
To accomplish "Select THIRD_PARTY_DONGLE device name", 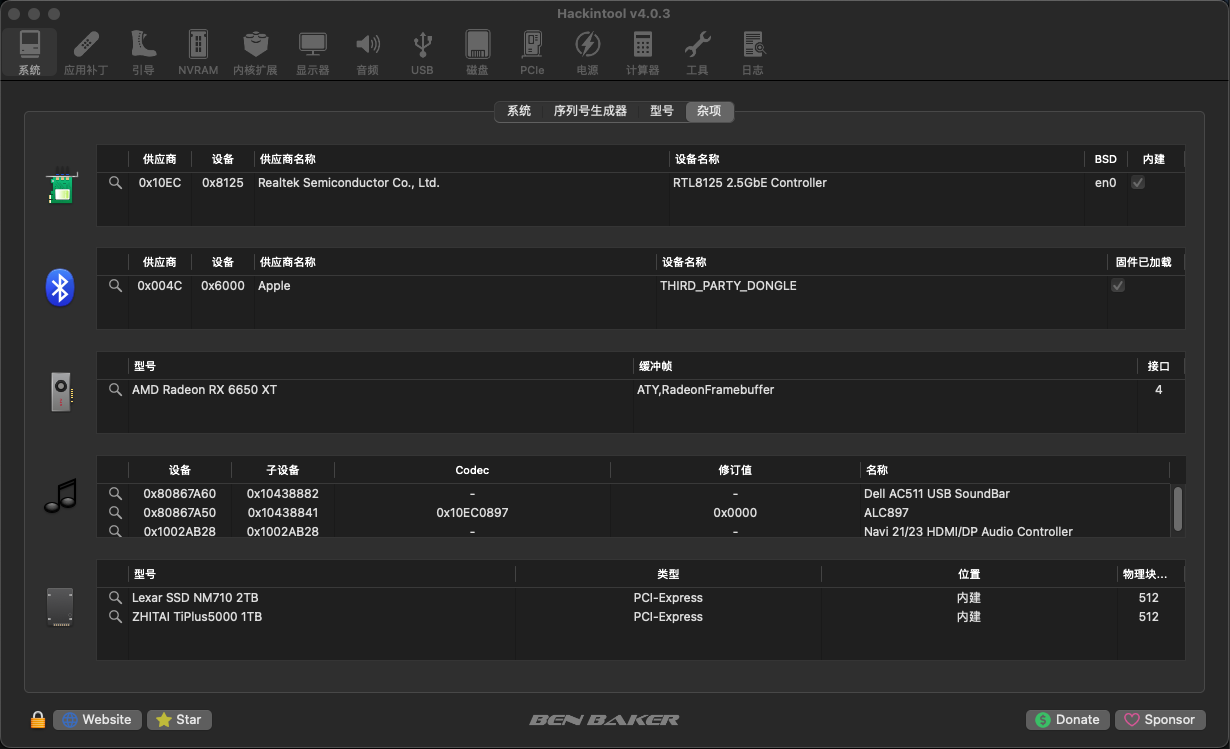I will (728, 286).
